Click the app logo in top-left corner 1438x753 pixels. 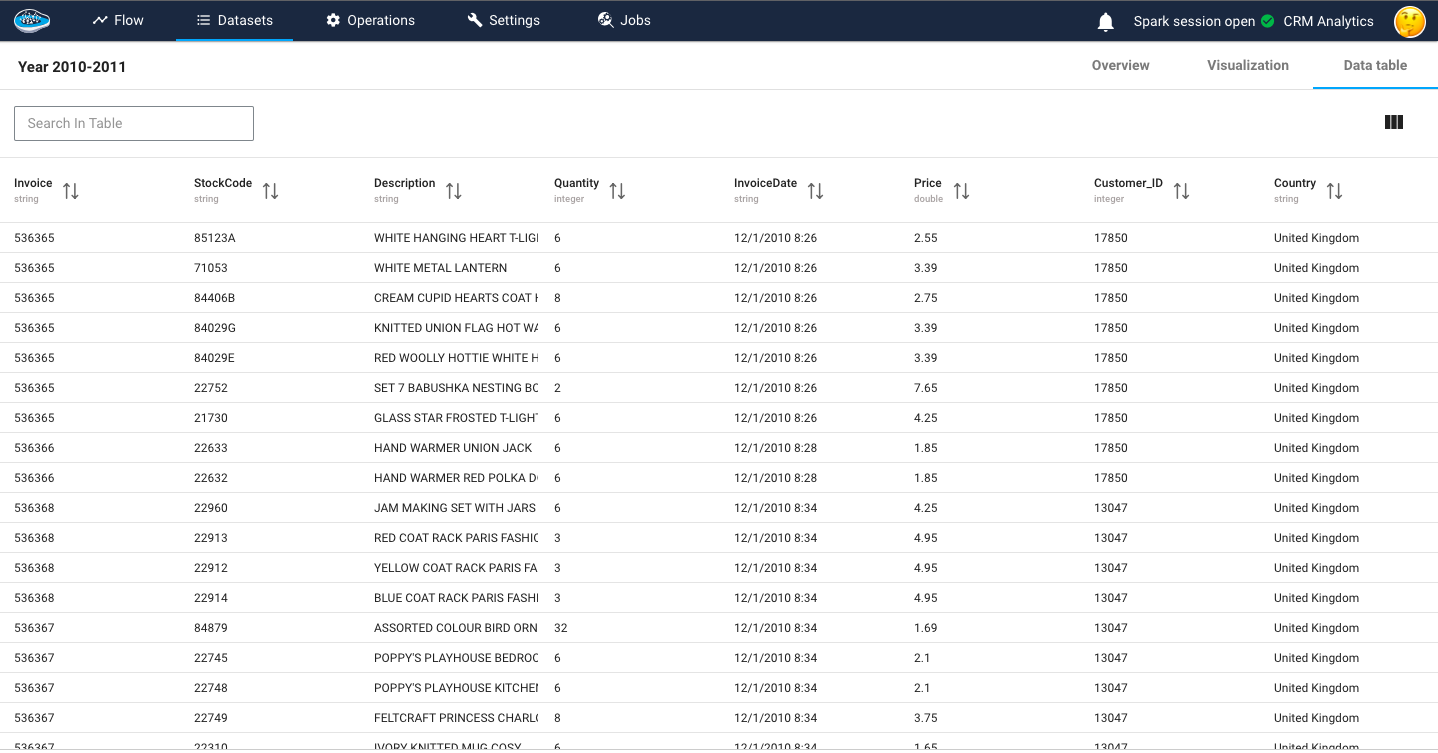click(x=32, y=20)
